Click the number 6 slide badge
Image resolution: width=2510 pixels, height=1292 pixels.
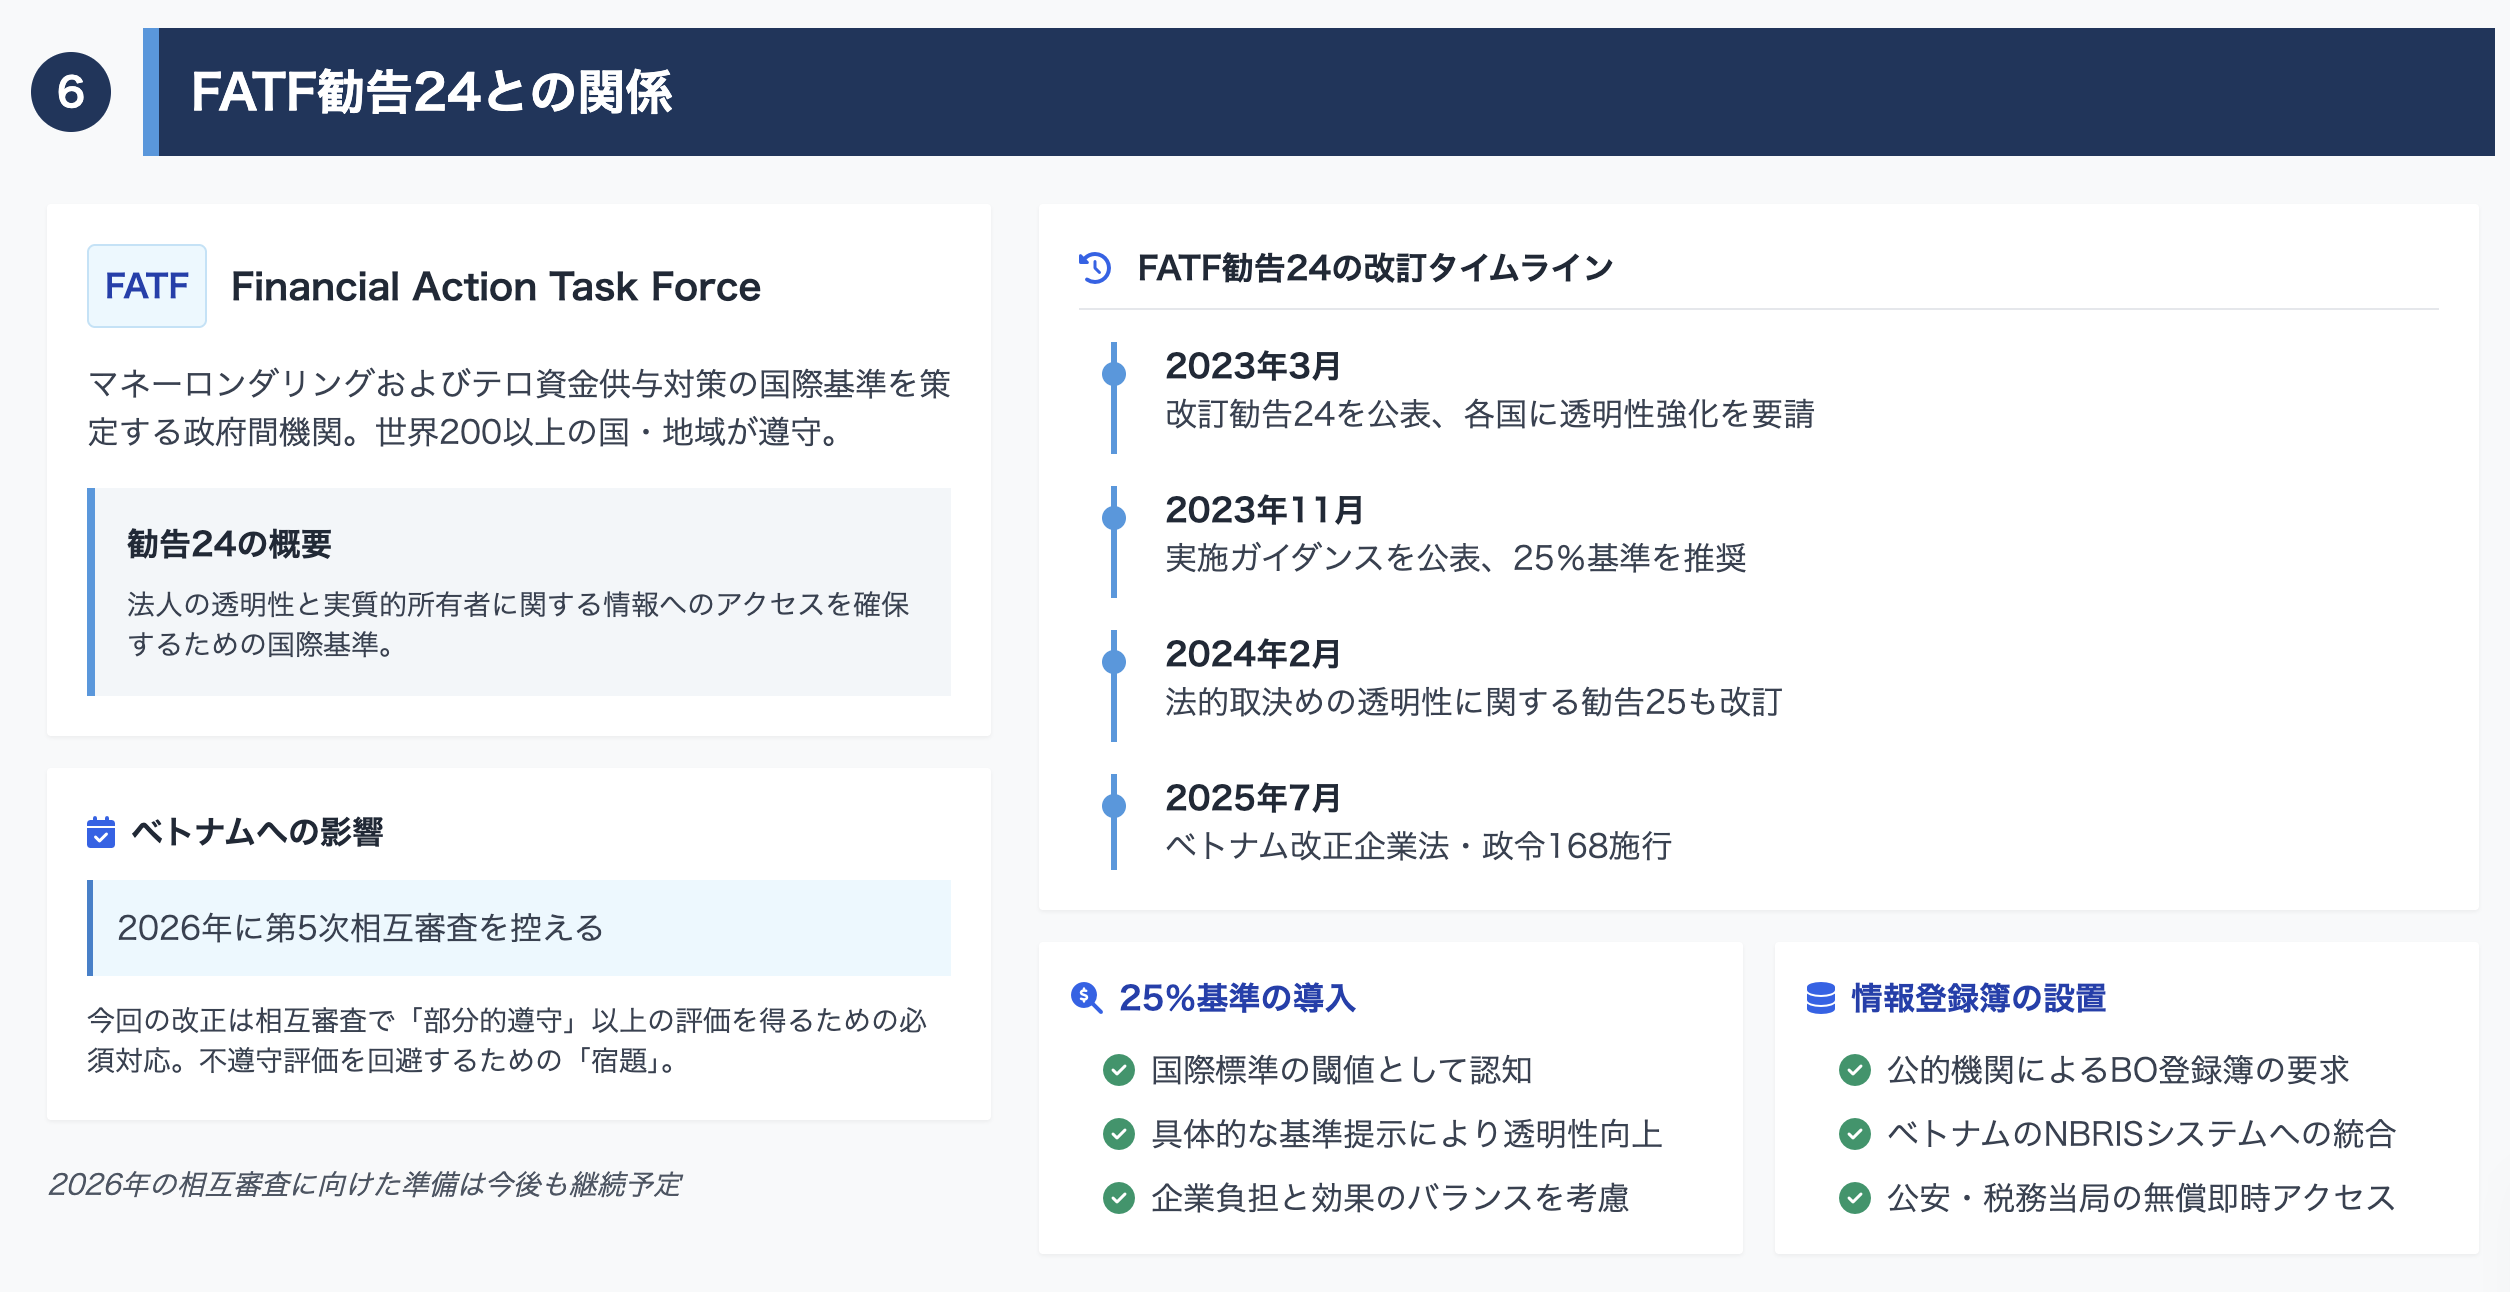coord(71,92)
